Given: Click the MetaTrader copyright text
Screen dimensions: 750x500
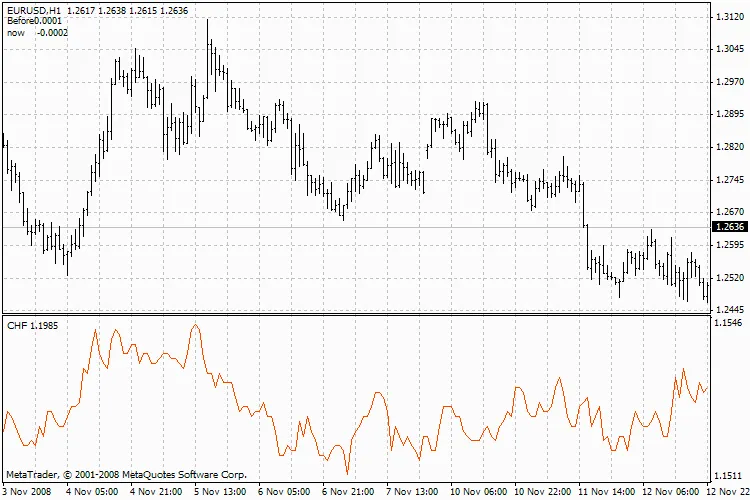Looking at the screenshot, I should (125, 475).
